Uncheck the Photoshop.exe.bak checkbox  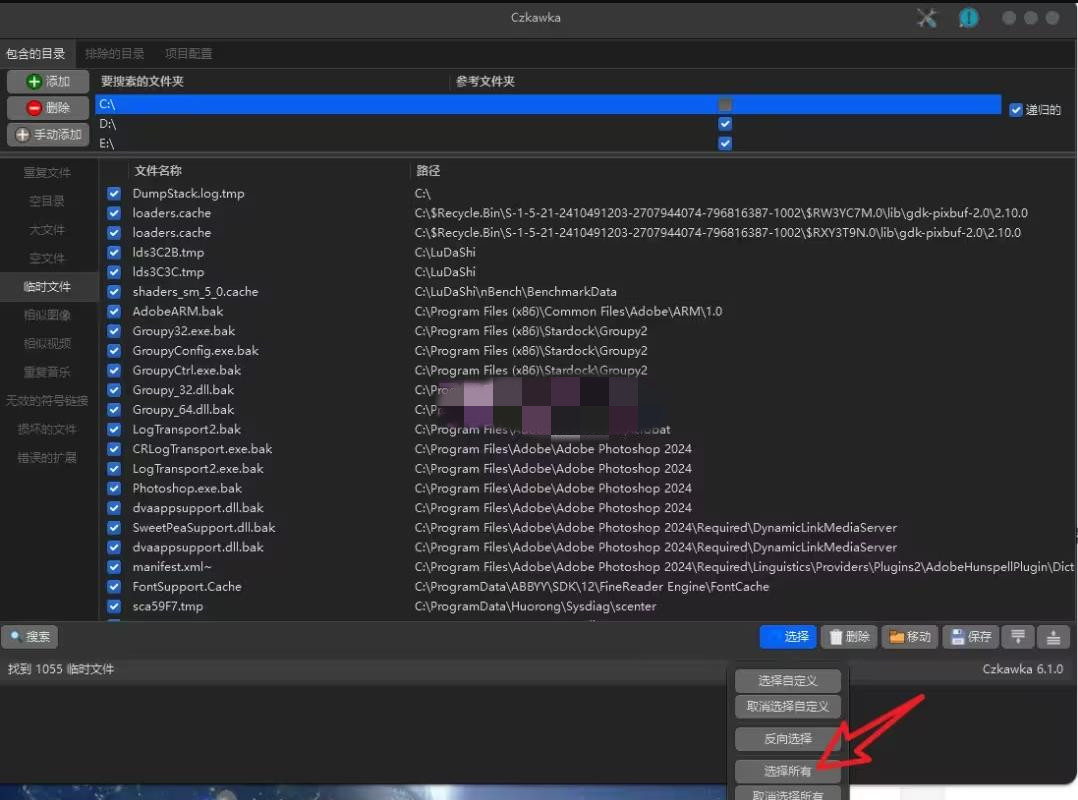click(114, 489)
